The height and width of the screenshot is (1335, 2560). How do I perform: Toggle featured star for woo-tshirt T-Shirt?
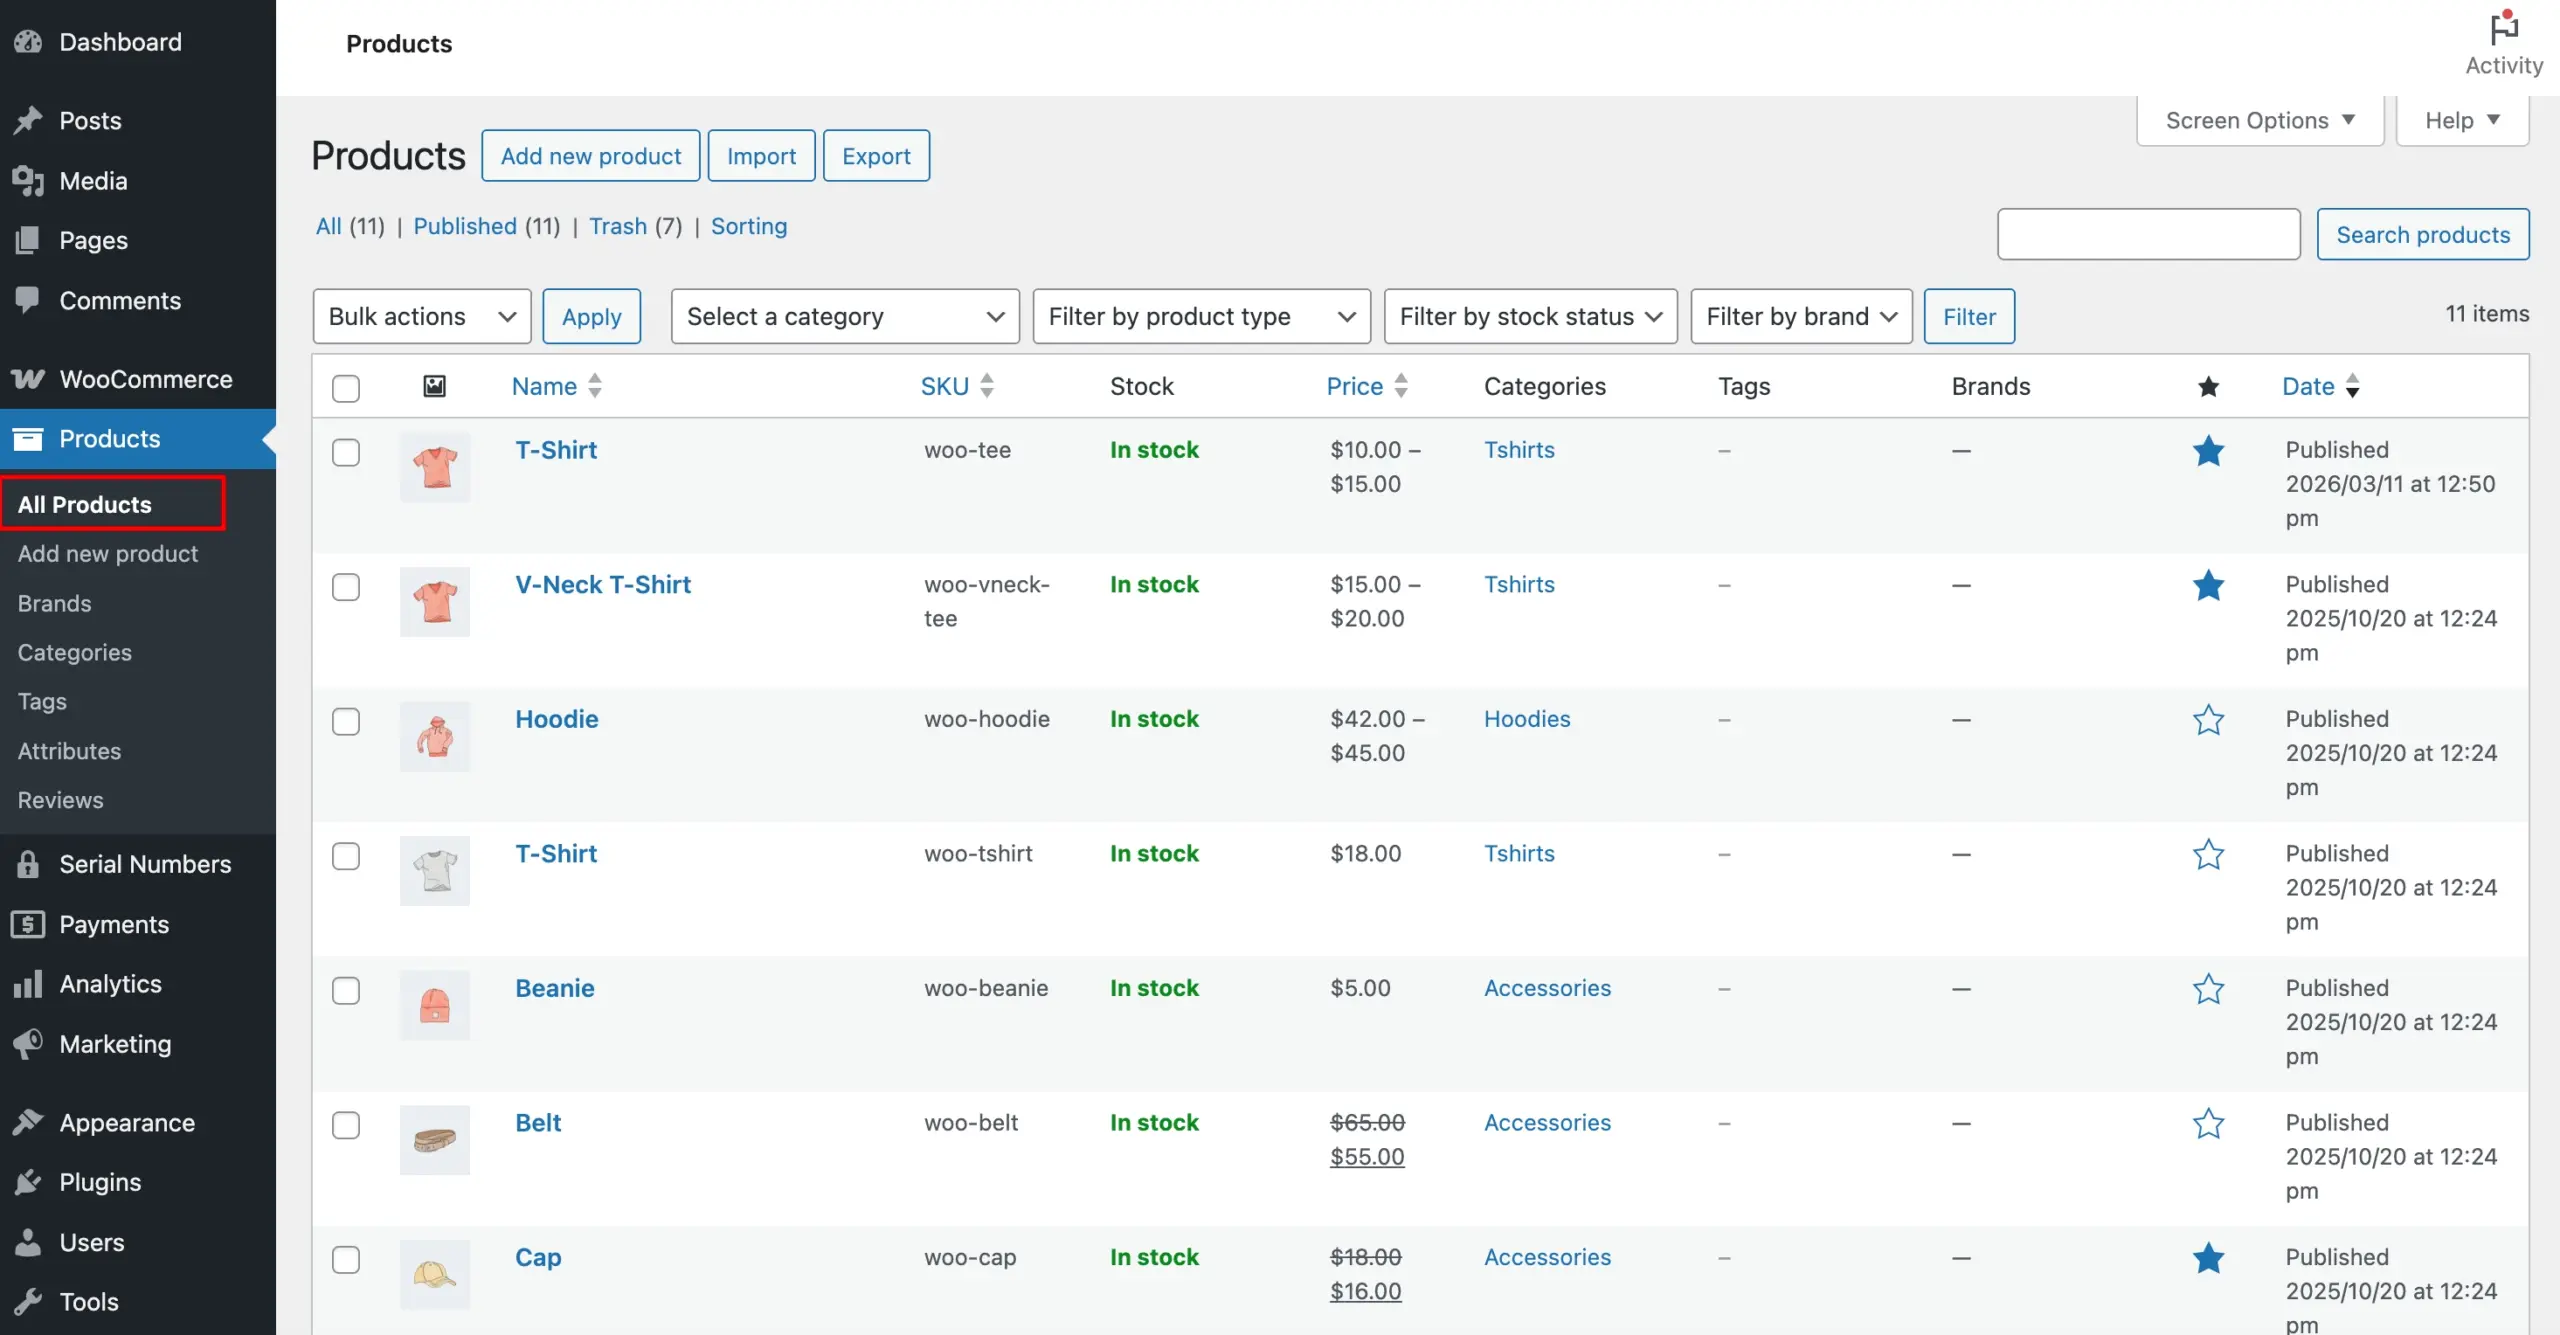coord(2208,854)
